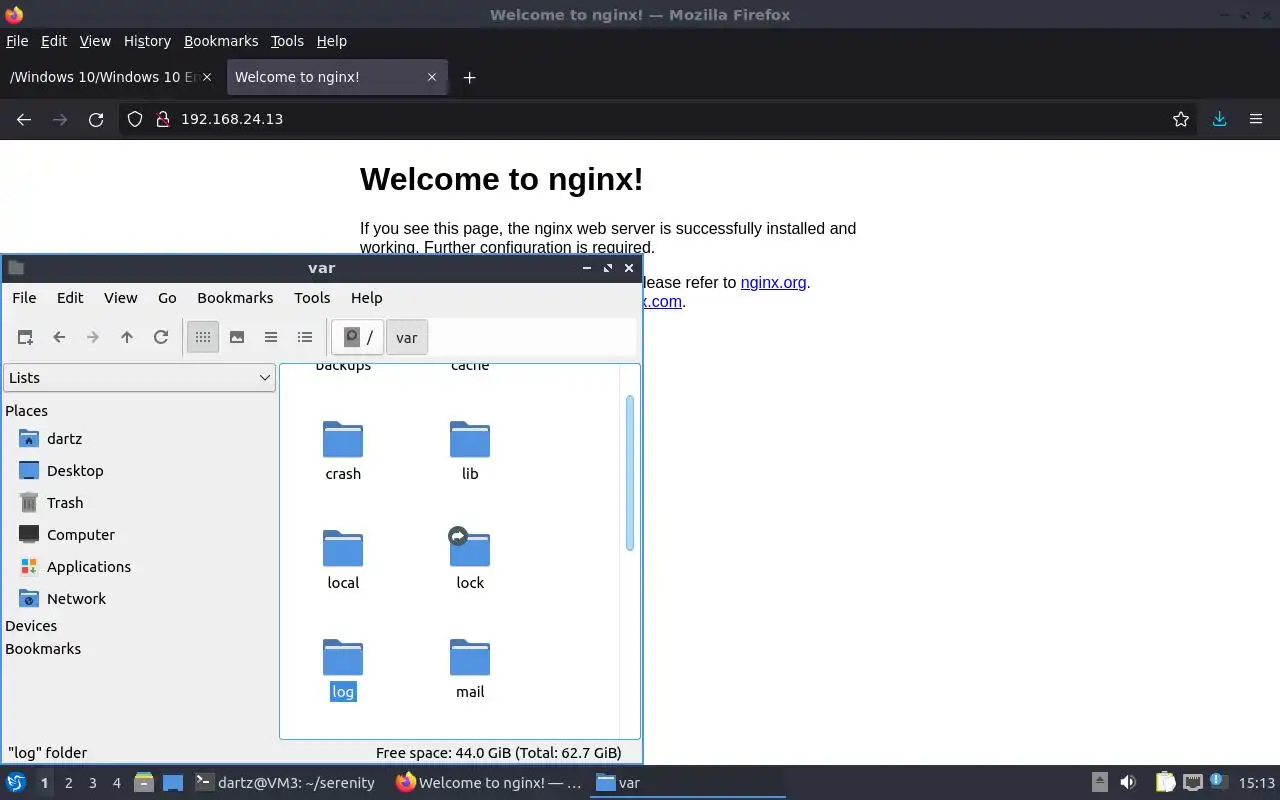1280x800 pixels.
Task: Click the 'var' path bar button
Action: pyautogui.click(x=407, y=337)
